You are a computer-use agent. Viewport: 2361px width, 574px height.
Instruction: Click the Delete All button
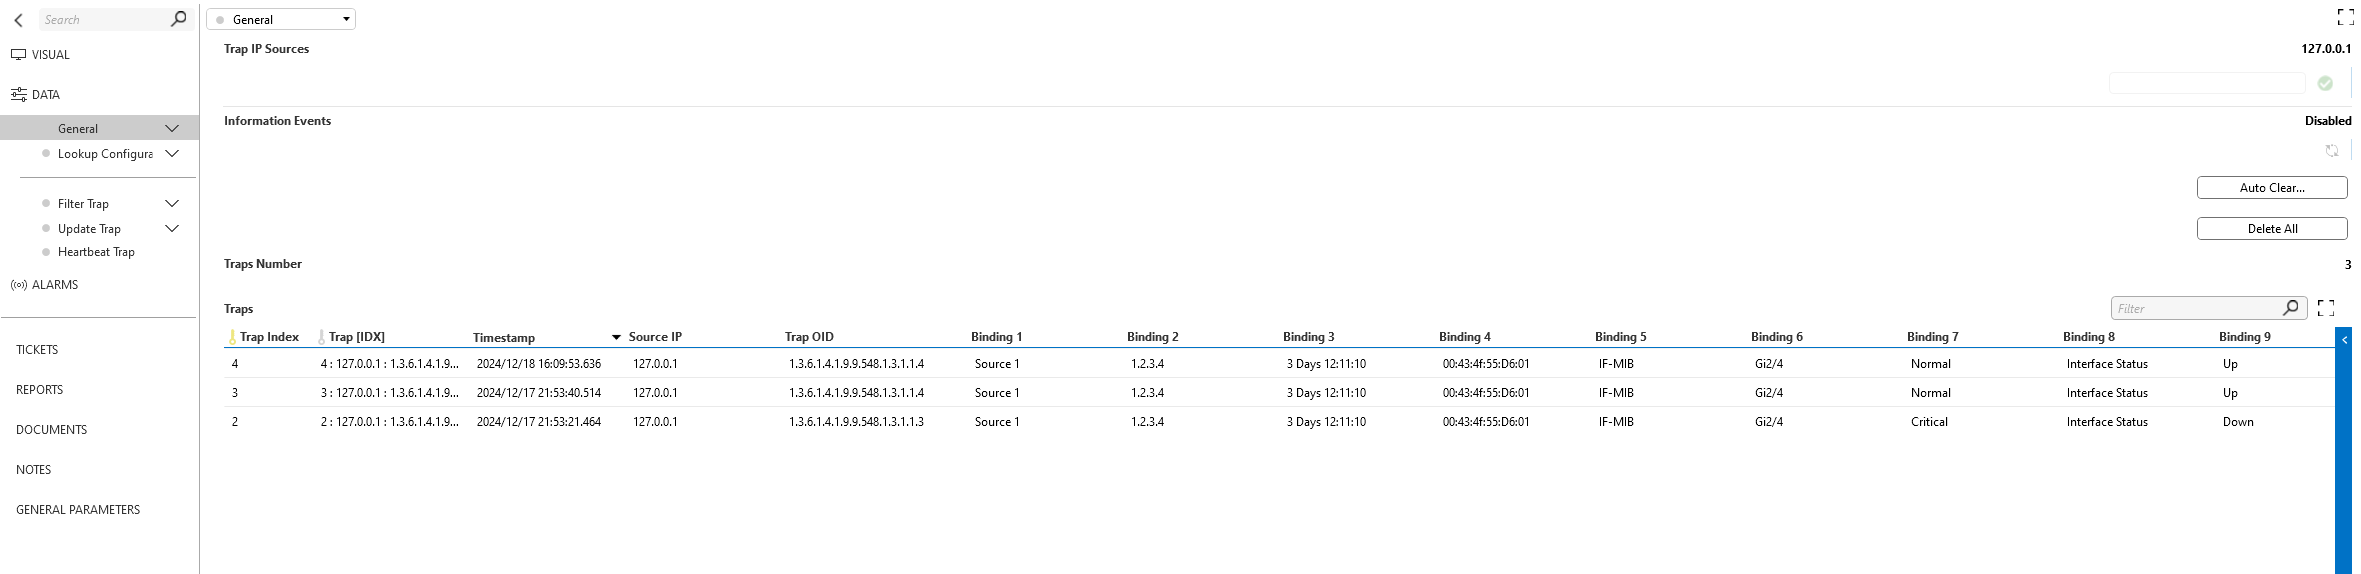(2272, 229)
